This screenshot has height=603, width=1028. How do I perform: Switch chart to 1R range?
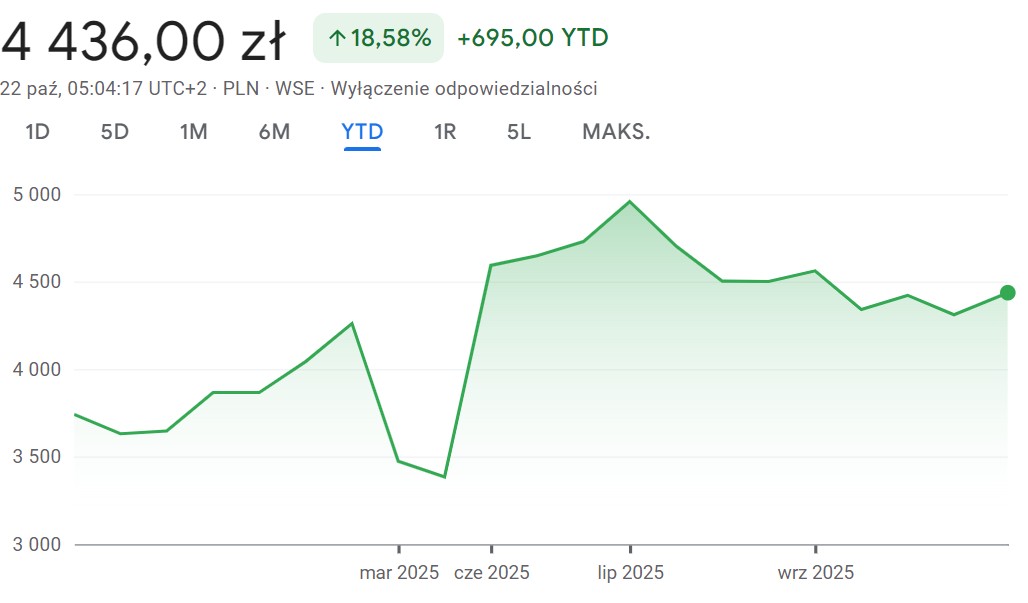(445, 132)
